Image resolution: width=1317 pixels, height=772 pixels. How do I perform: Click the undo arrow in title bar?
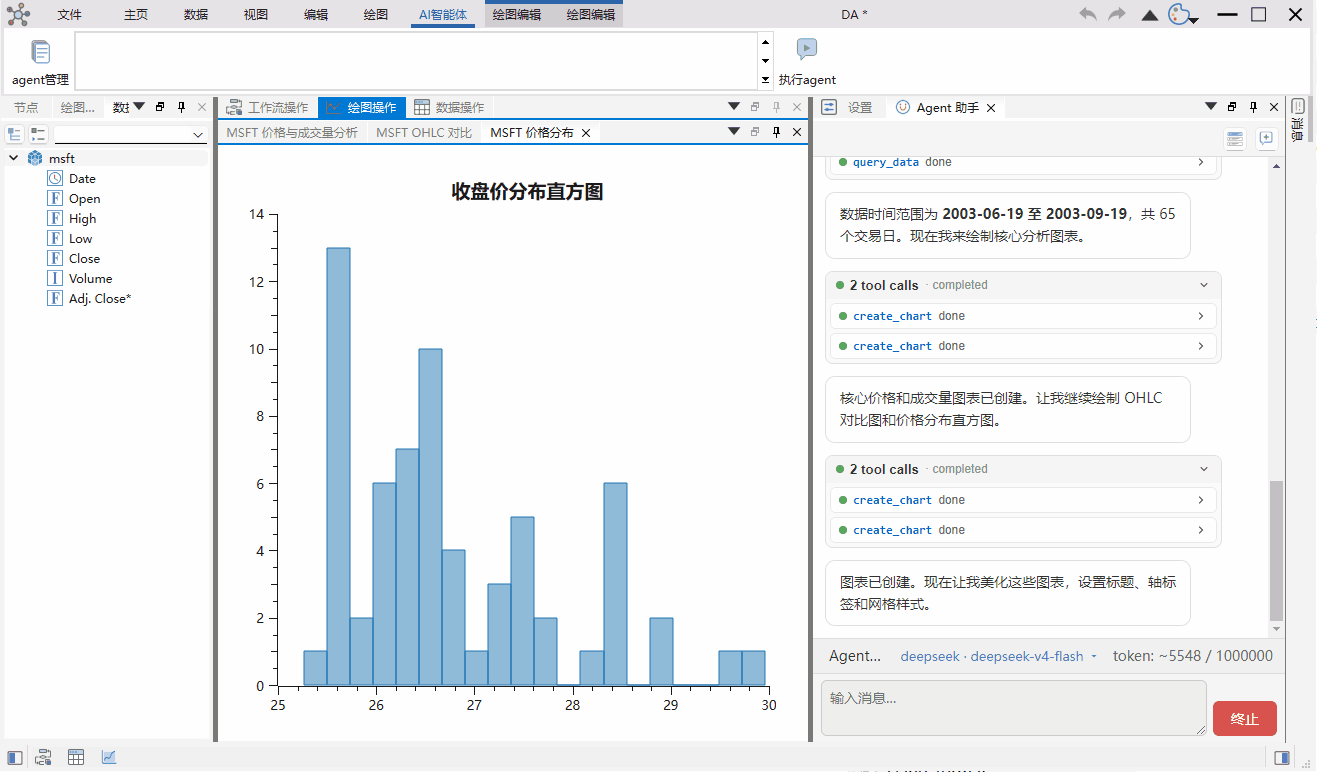click(x=1088, y=14)
